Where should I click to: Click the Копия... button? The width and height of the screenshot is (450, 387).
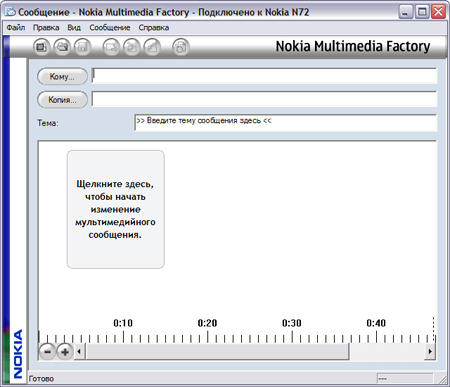coord(62,100)
